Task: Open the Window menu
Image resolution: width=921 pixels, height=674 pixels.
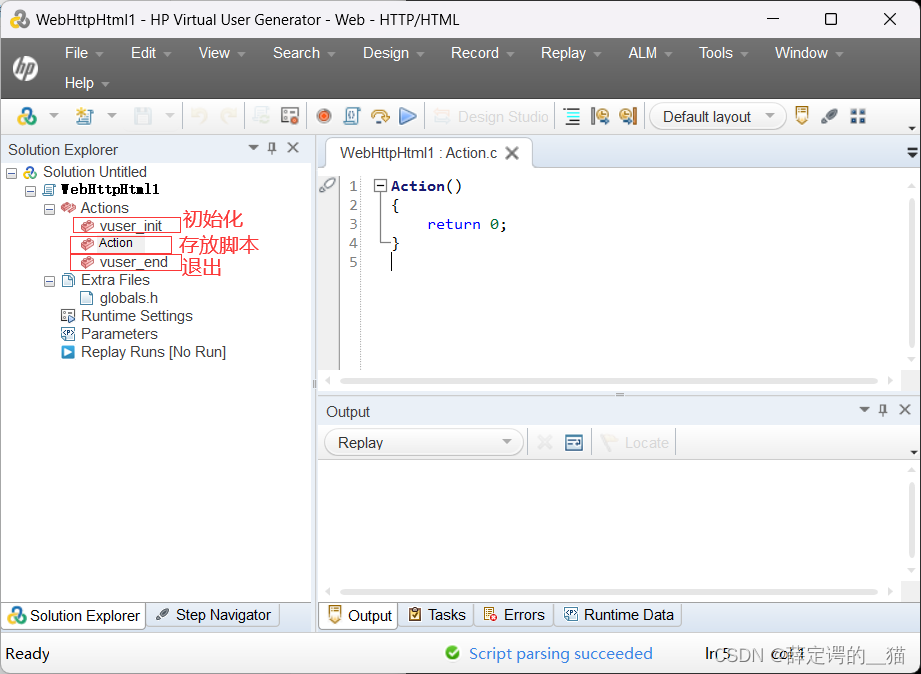Action: pos(809,53)
